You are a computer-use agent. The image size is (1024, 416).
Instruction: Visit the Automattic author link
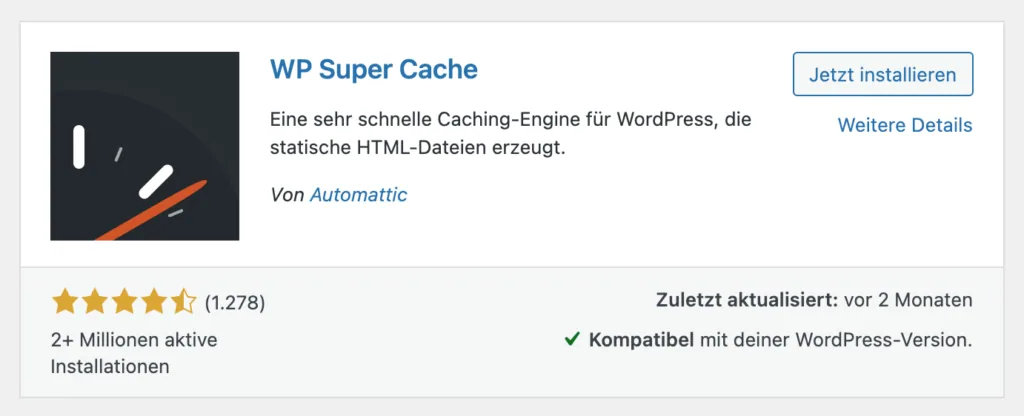click(359, 194)
